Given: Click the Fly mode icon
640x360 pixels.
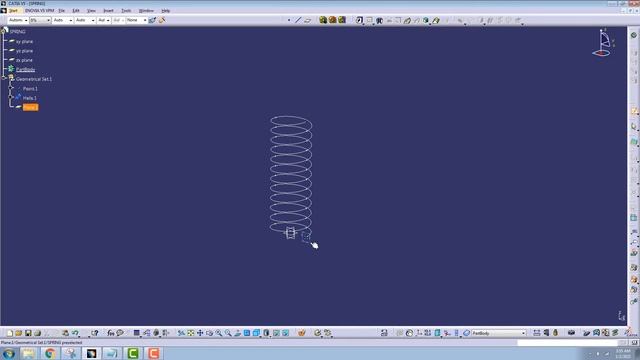Looking at the screenshot, I should [181, 333].
